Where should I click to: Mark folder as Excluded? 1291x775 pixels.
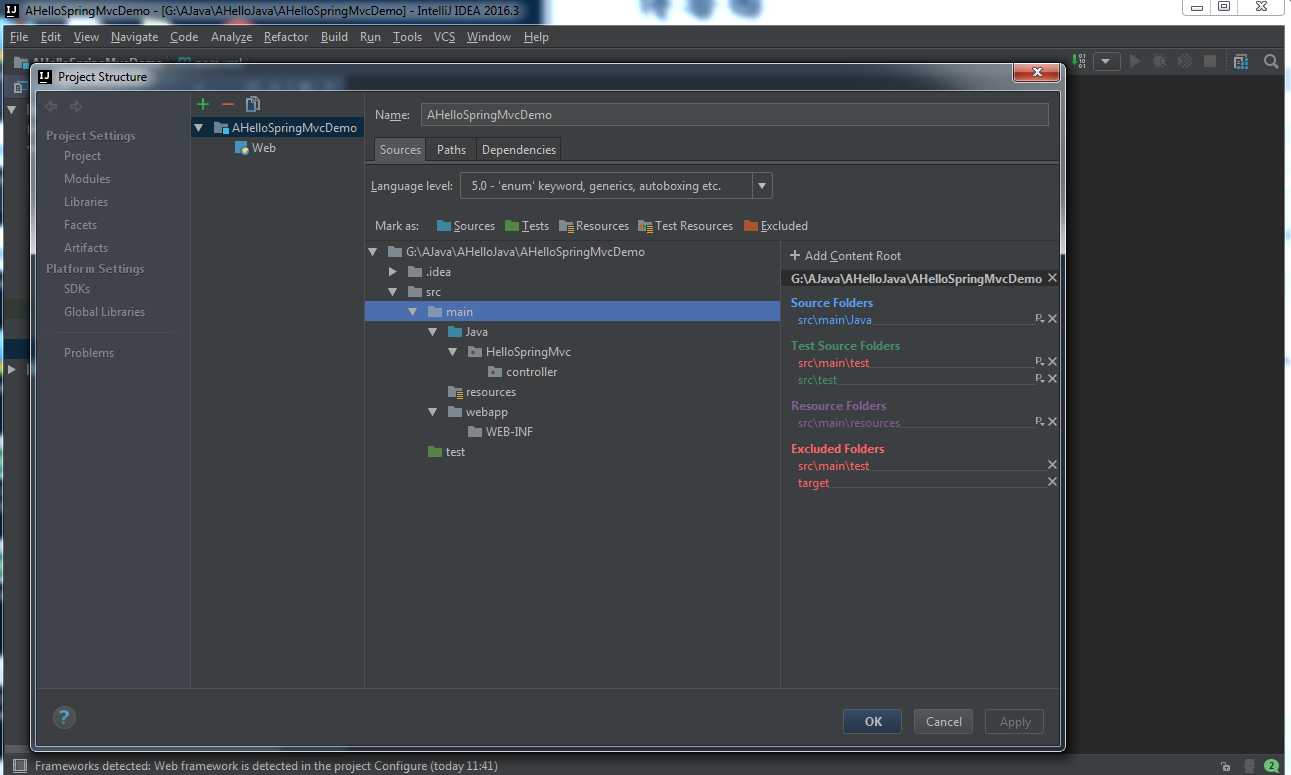click(776, 226)
